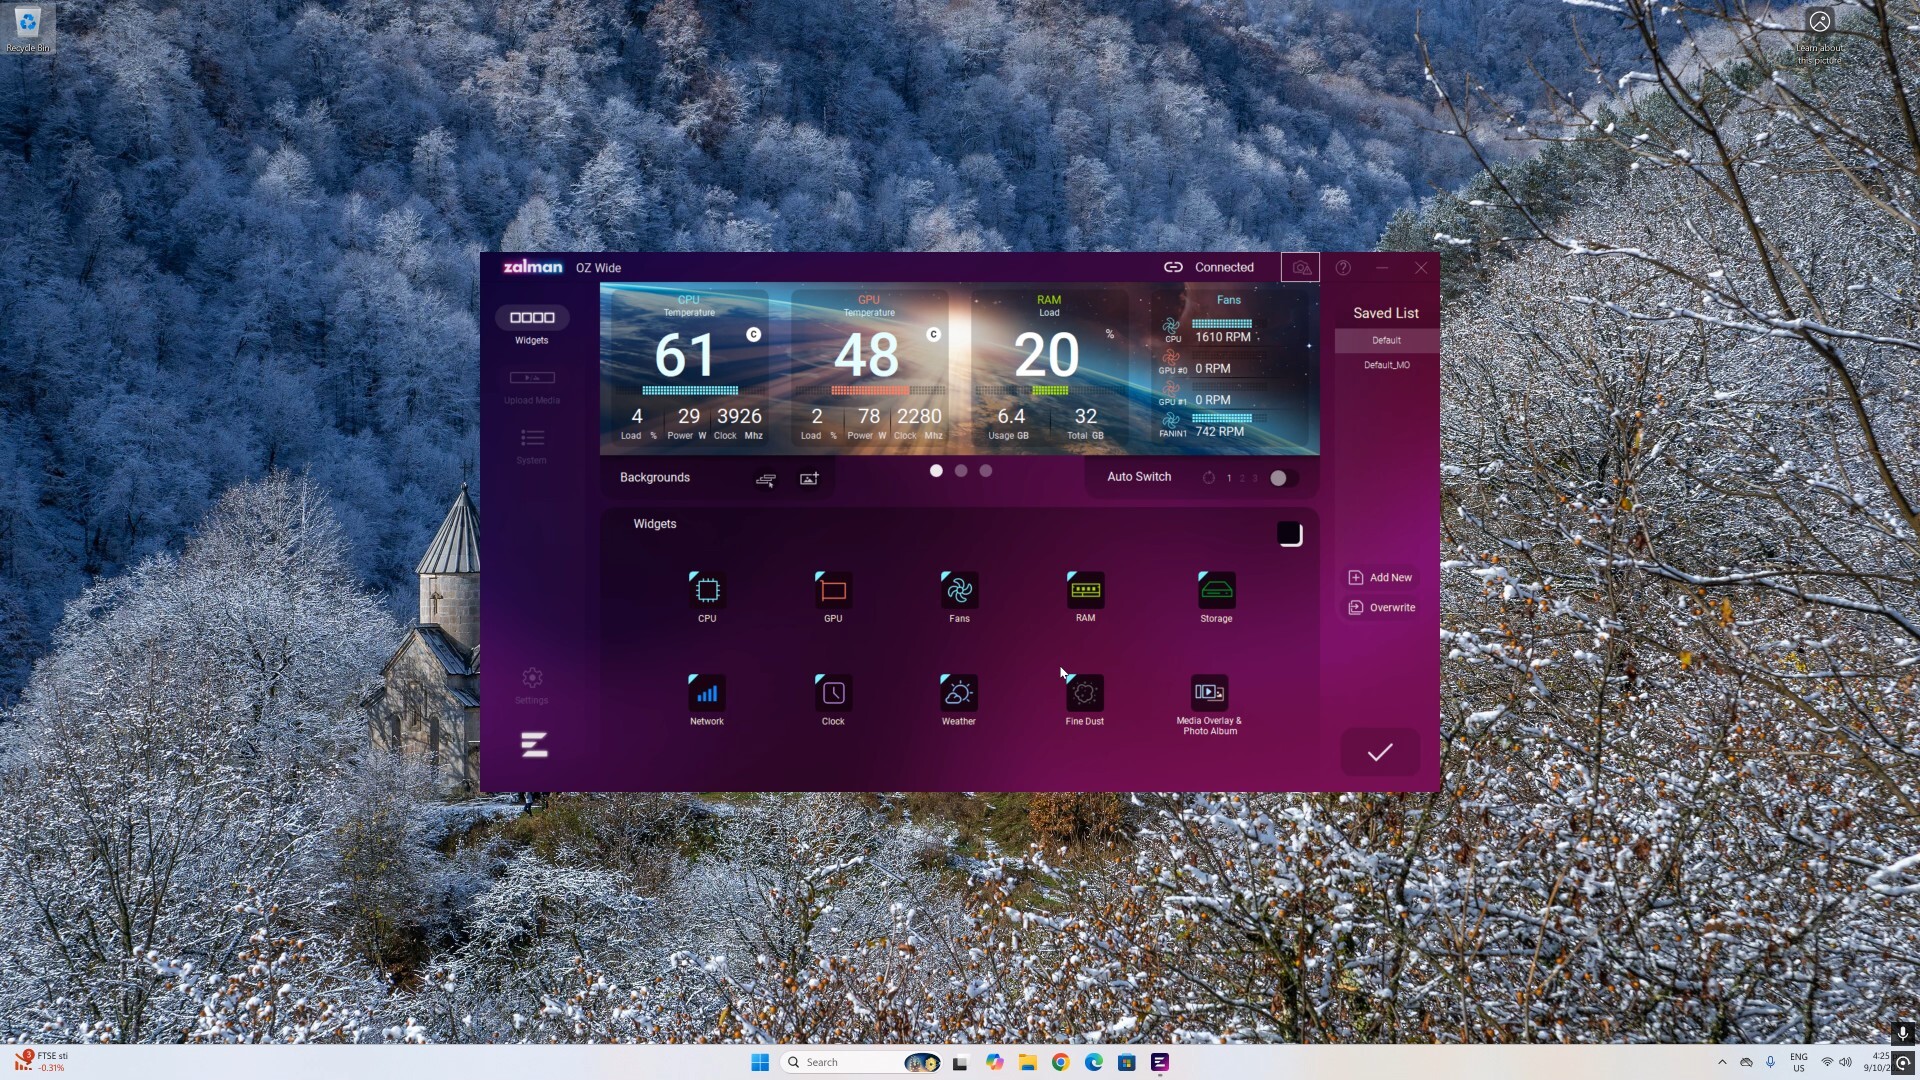Switch to the second preview page dot
This screenshot has width=1920, height=1080.
(x=961, y=471)
